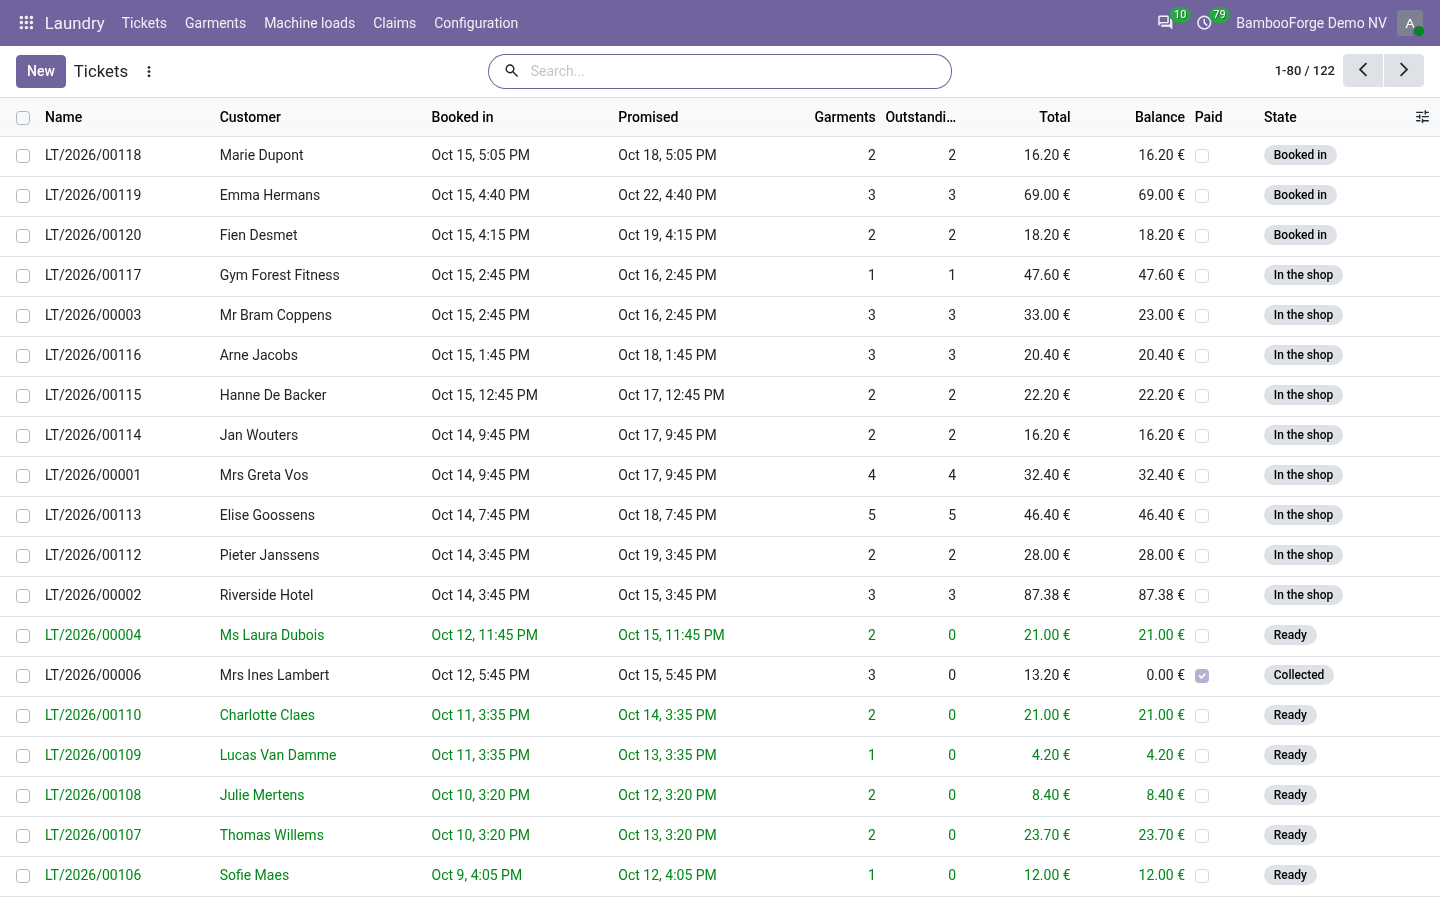This screenshot has width=1440, height=900.
Task: Open the Tickets actions kebab menu
Action: [149, 72]
